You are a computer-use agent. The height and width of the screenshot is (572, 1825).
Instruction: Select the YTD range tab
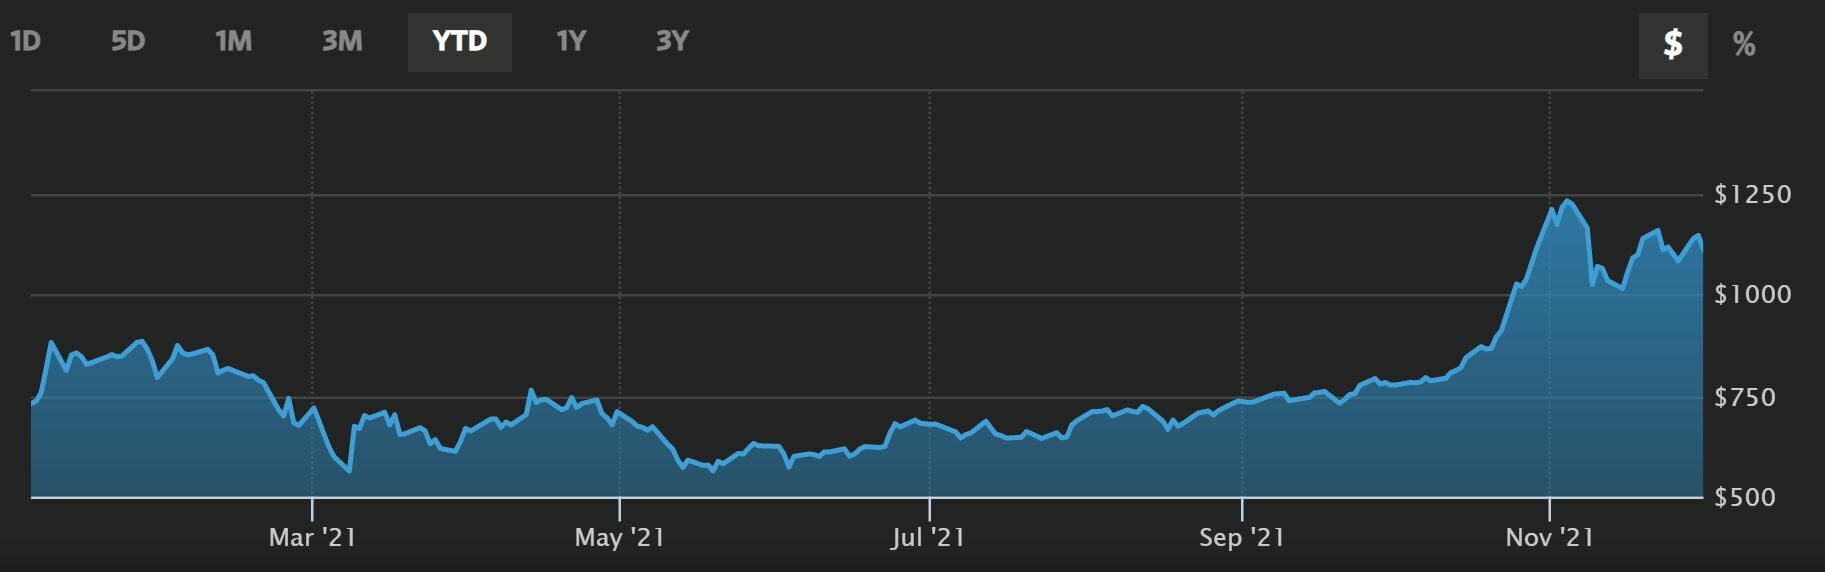point(460,42)
